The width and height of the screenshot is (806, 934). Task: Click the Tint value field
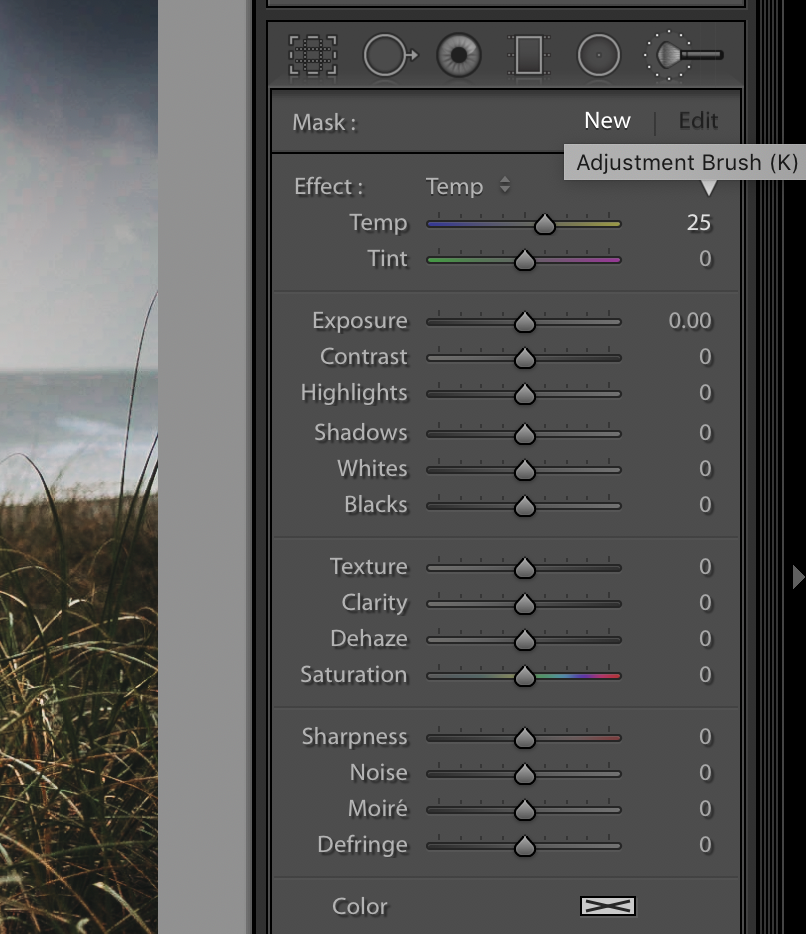coord(705,259)
